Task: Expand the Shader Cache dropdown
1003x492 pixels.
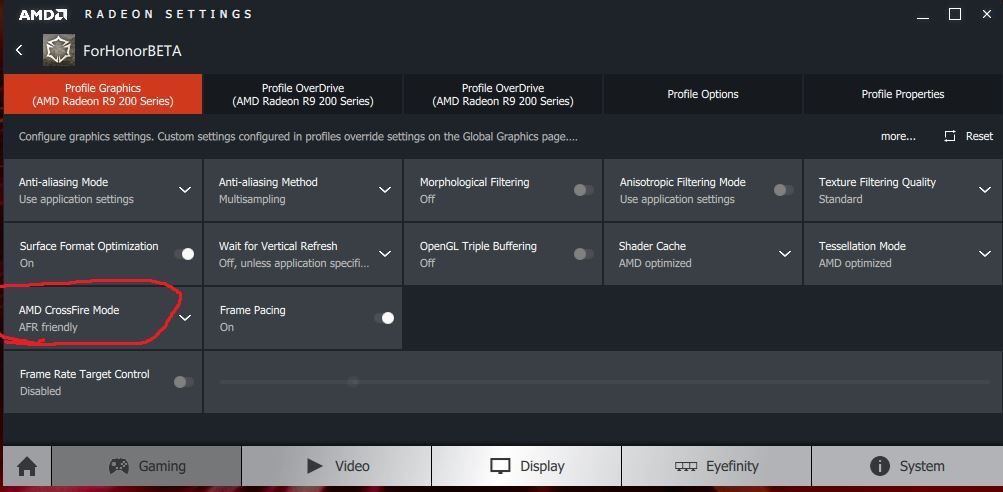Action: (x=785, y=254)
